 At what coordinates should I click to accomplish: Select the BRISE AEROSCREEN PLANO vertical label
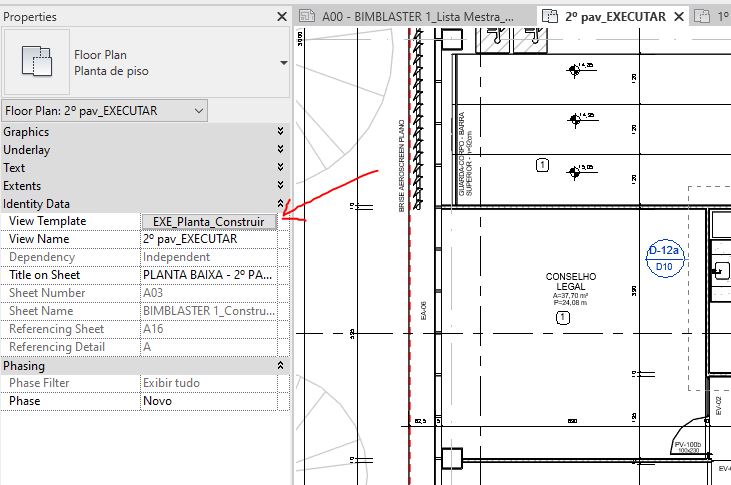pyautogui.click(x=401, y=166)
